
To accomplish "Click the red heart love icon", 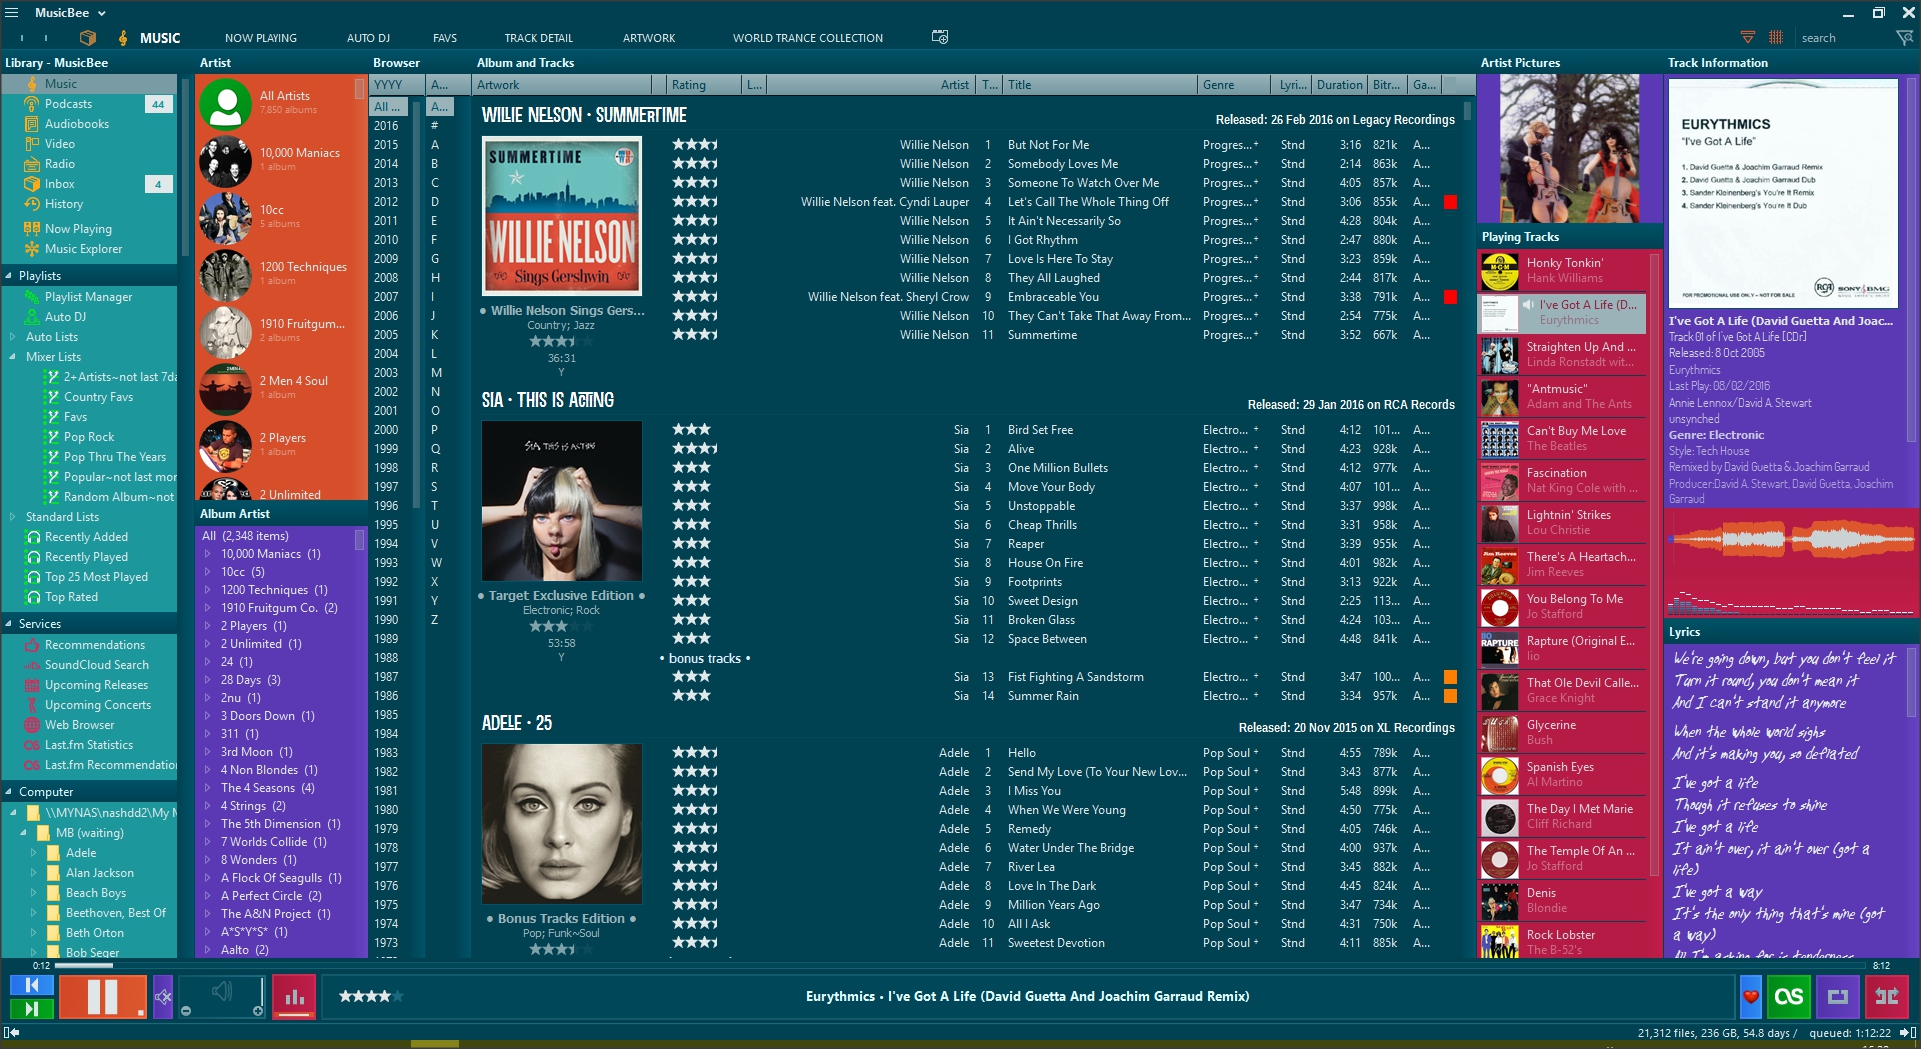I will tap(1750, 997).
